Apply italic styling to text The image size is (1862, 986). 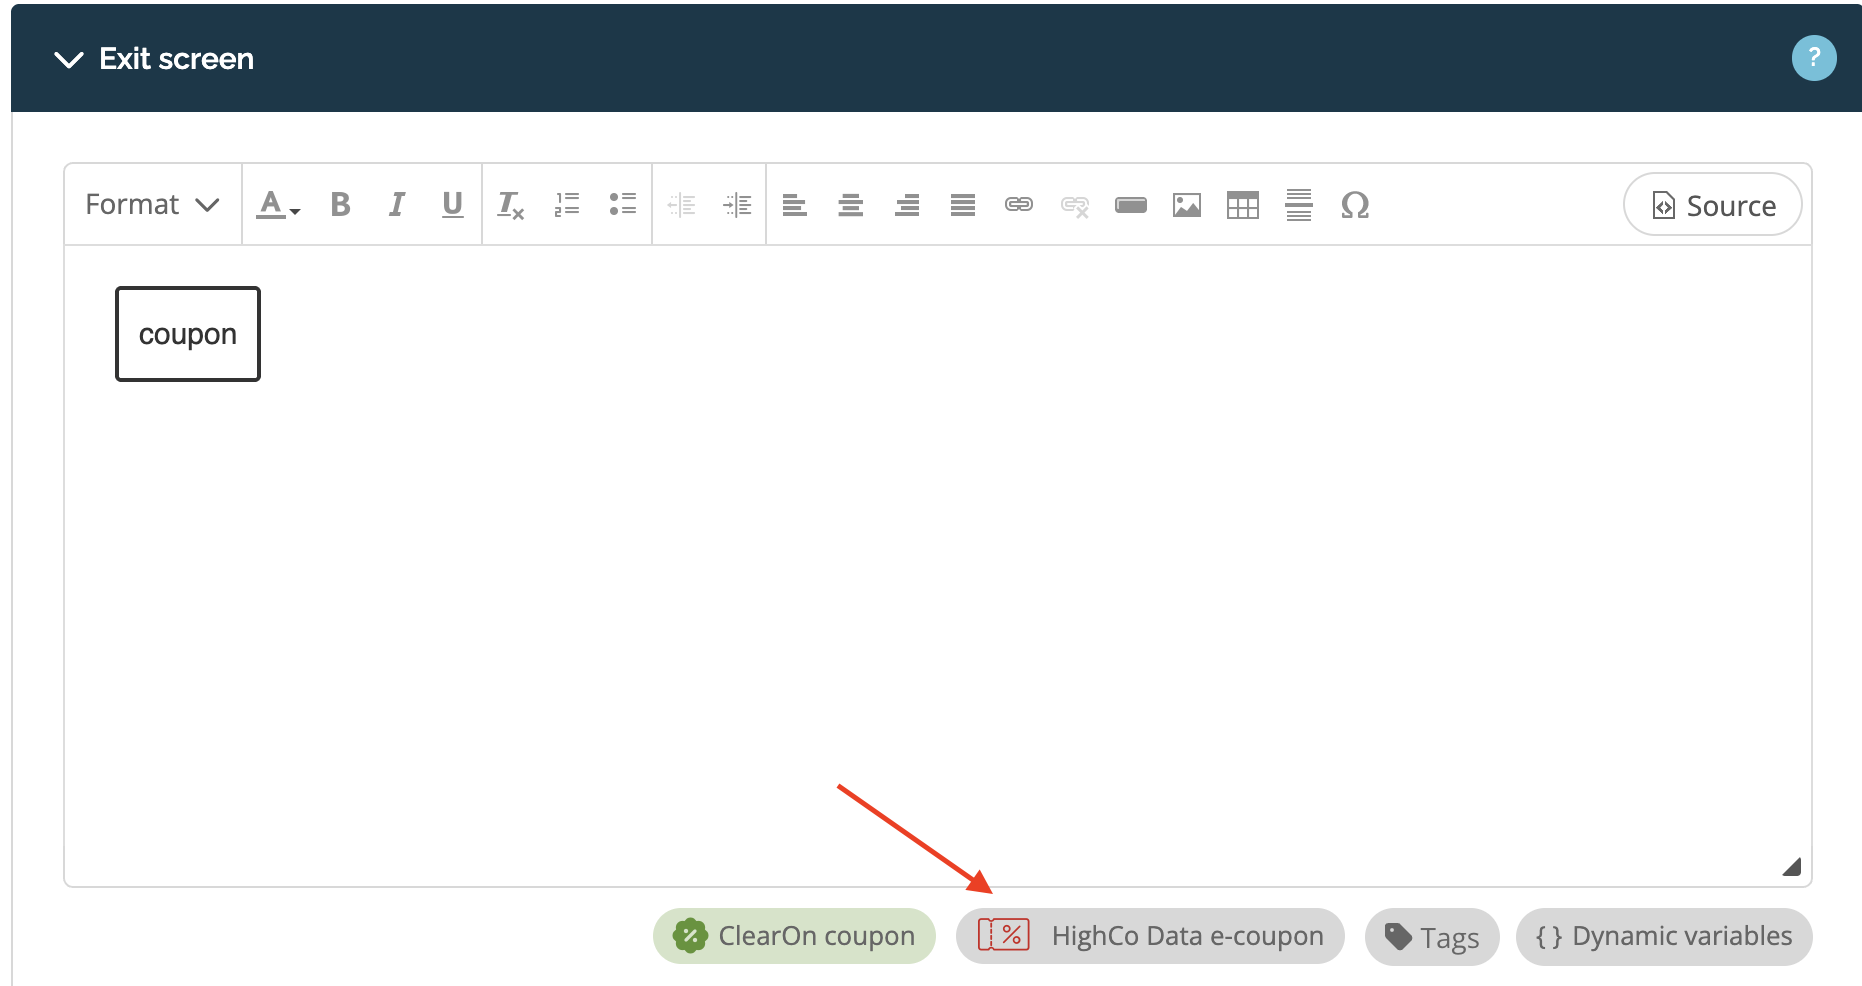click(x=397, y=204)
